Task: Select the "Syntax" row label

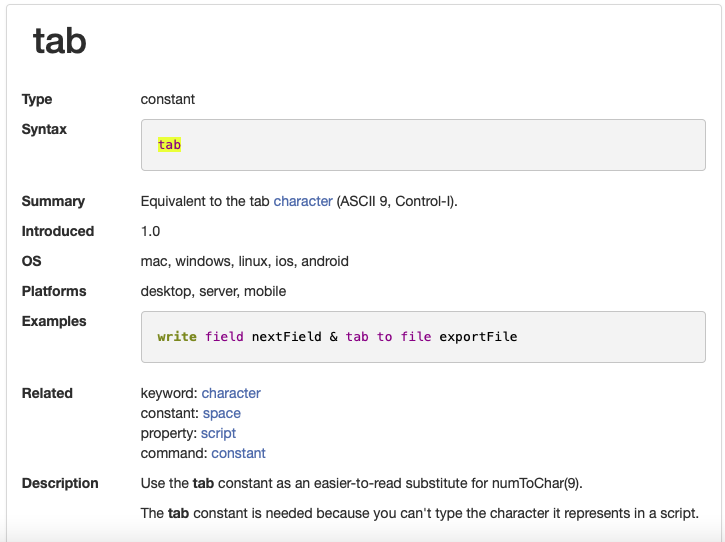Action: click(44, 129)
